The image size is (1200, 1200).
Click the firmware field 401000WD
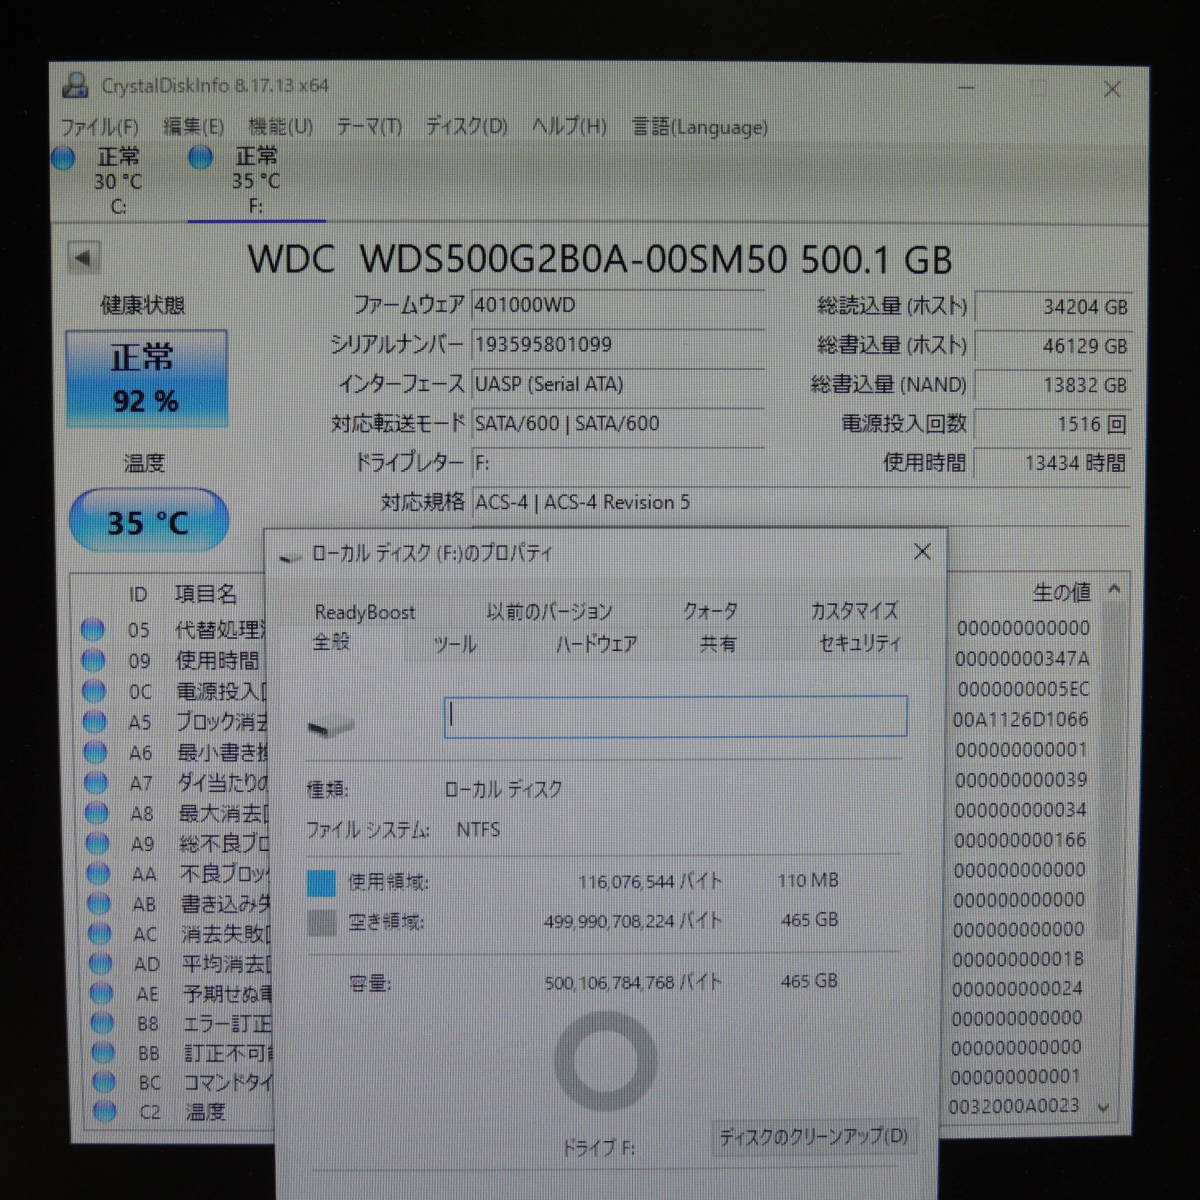tap(617, 305)
